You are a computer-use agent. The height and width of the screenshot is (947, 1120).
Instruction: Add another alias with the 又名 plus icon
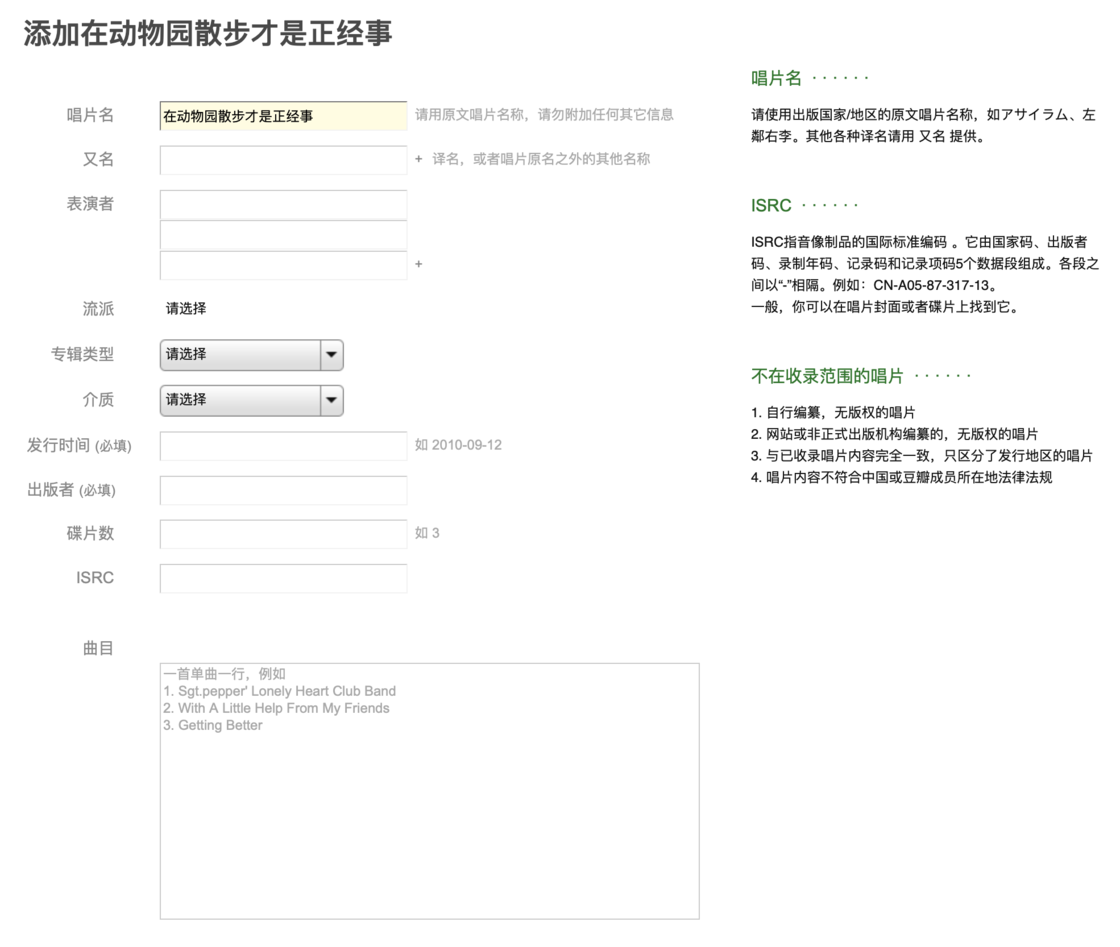click(419, 159)
